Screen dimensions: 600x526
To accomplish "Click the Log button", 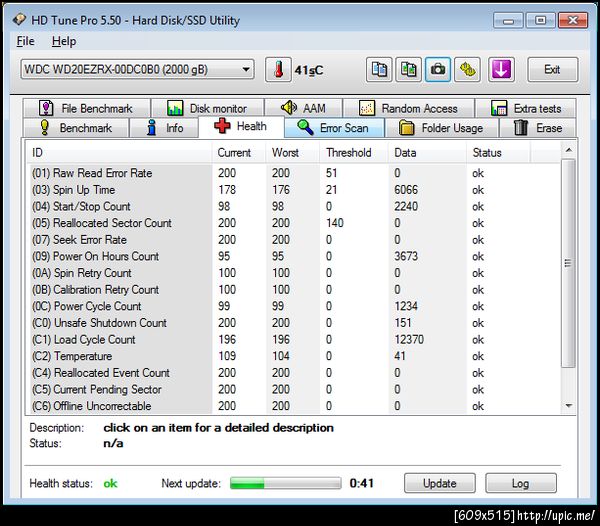I will pos(521,483).
